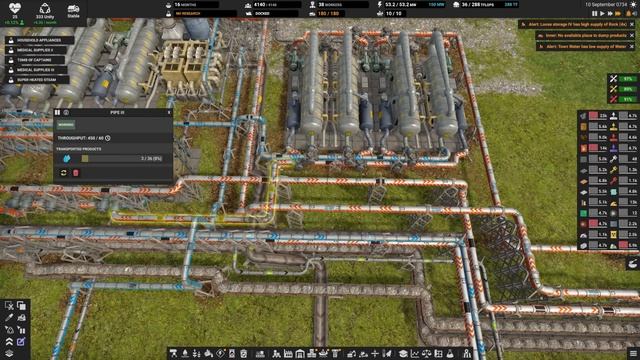Set game speed to fast forward
Viewport: 640px width, 360px height.
[610, 13]
